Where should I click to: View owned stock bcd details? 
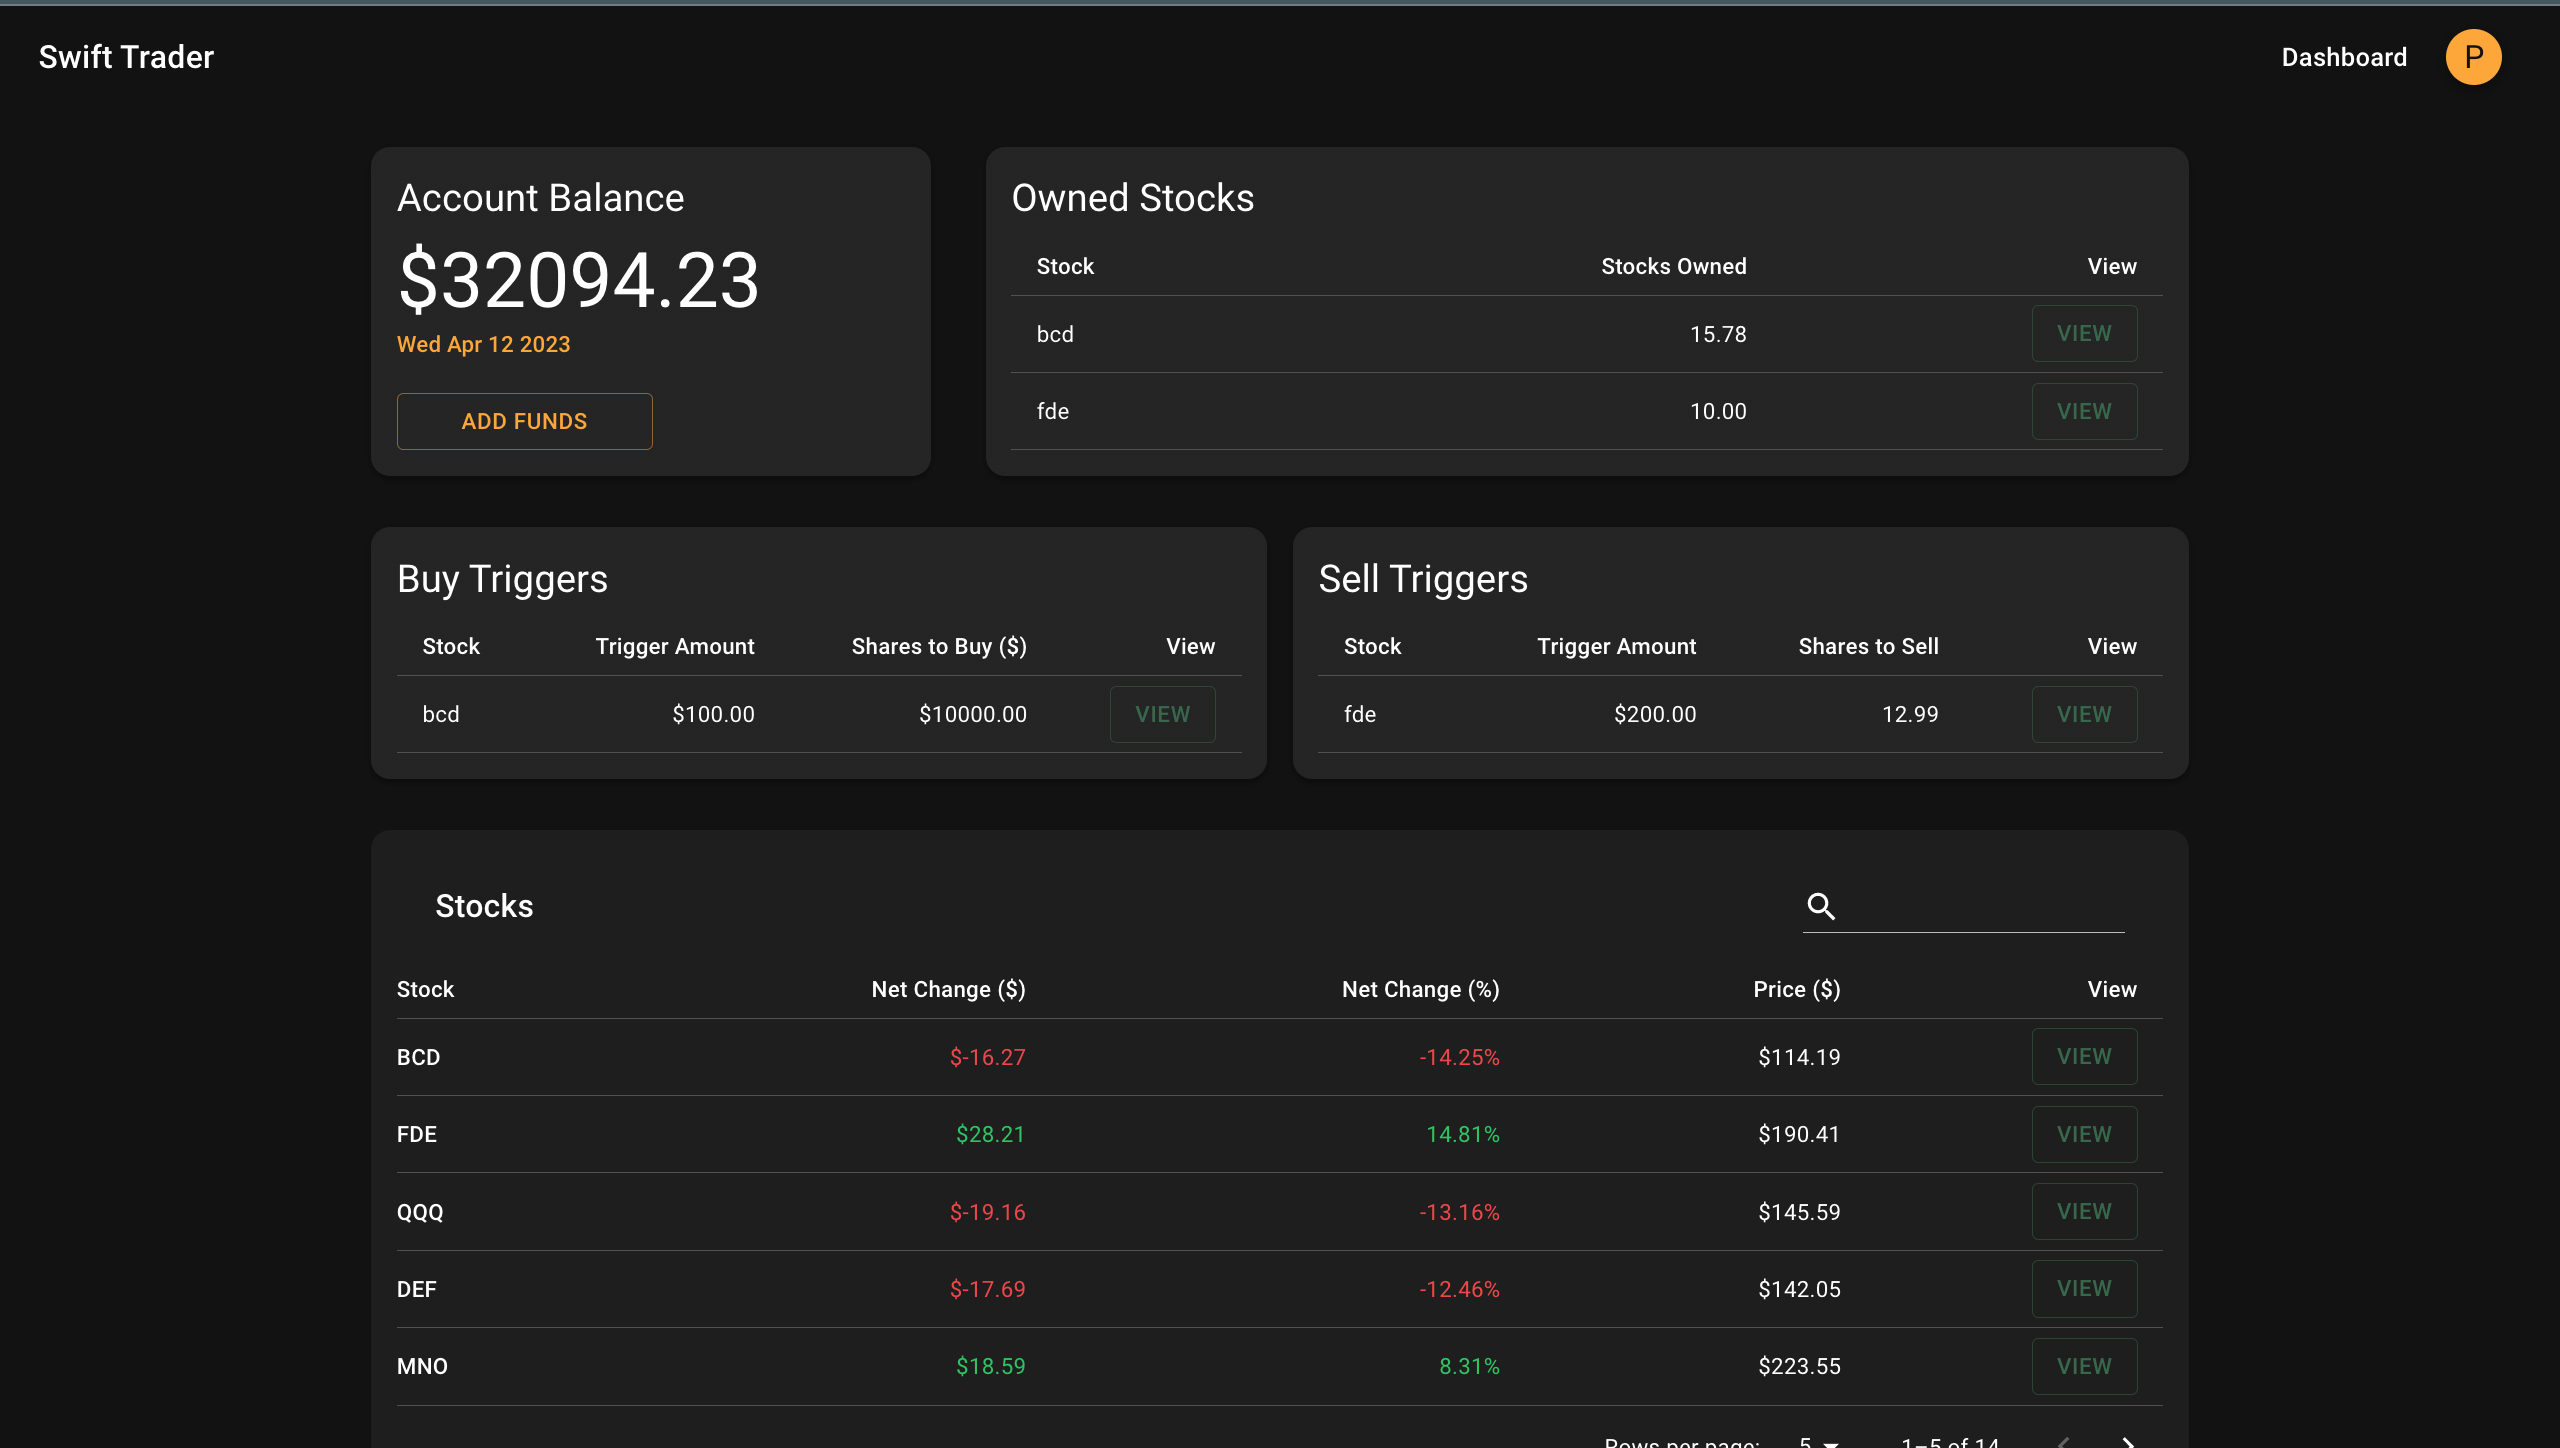(2084, 333)
